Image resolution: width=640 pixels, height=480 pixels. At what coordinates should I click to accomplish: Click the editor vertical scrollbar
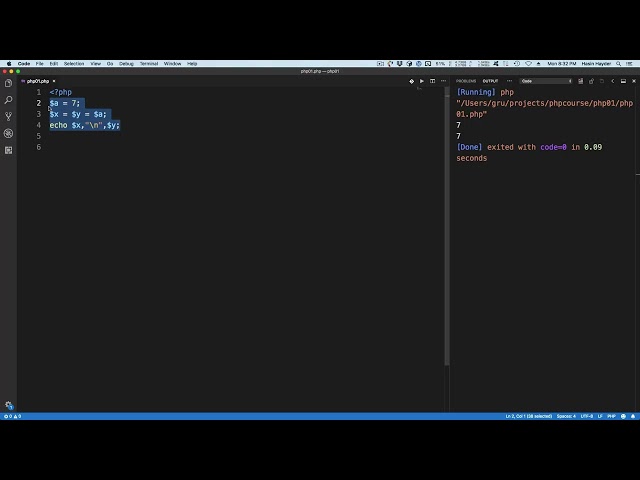coord(447,227)
